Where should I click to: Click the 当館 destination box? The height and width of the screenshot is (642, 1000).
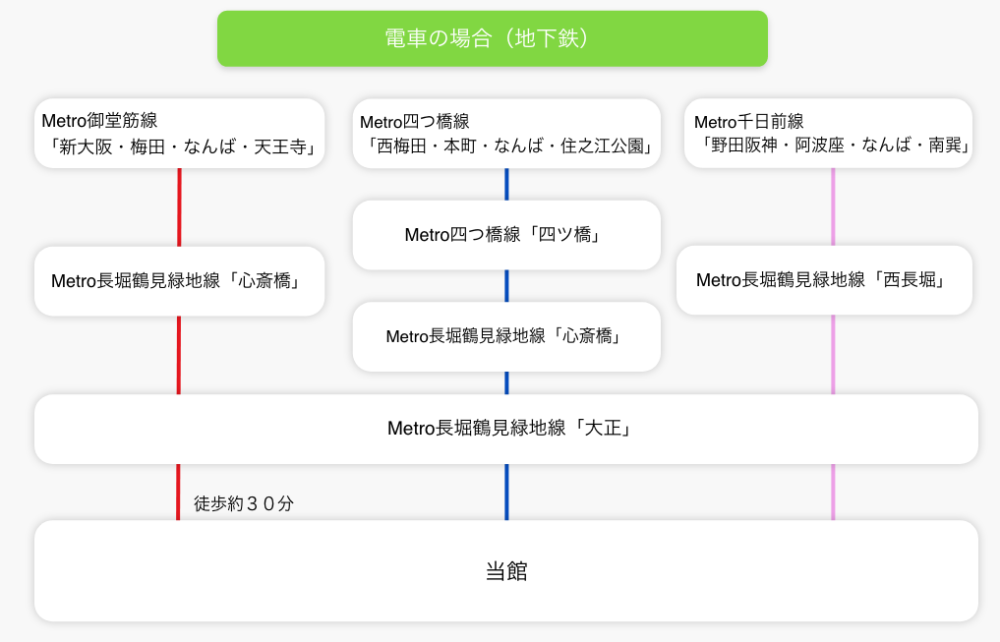click(506, 571)
